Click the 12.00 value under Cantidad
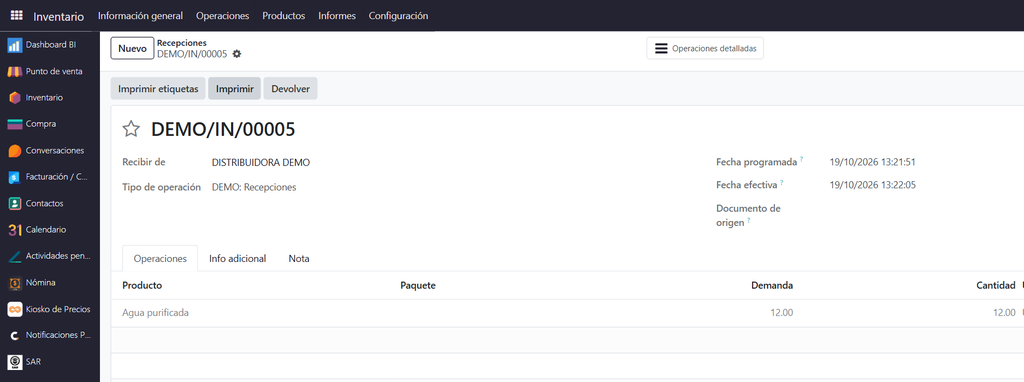Image resolution: width=1024 pixels, height=382 pixels. click(1004, 313)
